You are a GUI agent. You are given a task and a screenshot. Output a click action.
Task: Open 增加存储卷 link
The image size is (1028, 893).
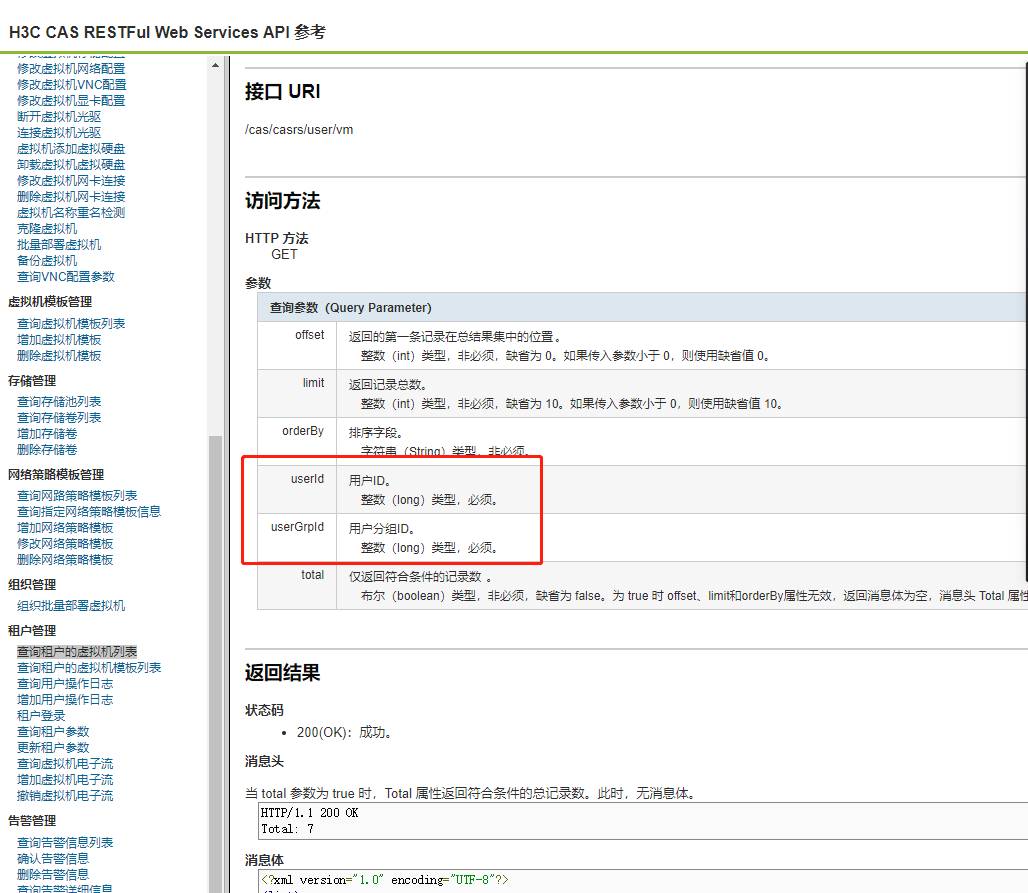tap(47, 434)
